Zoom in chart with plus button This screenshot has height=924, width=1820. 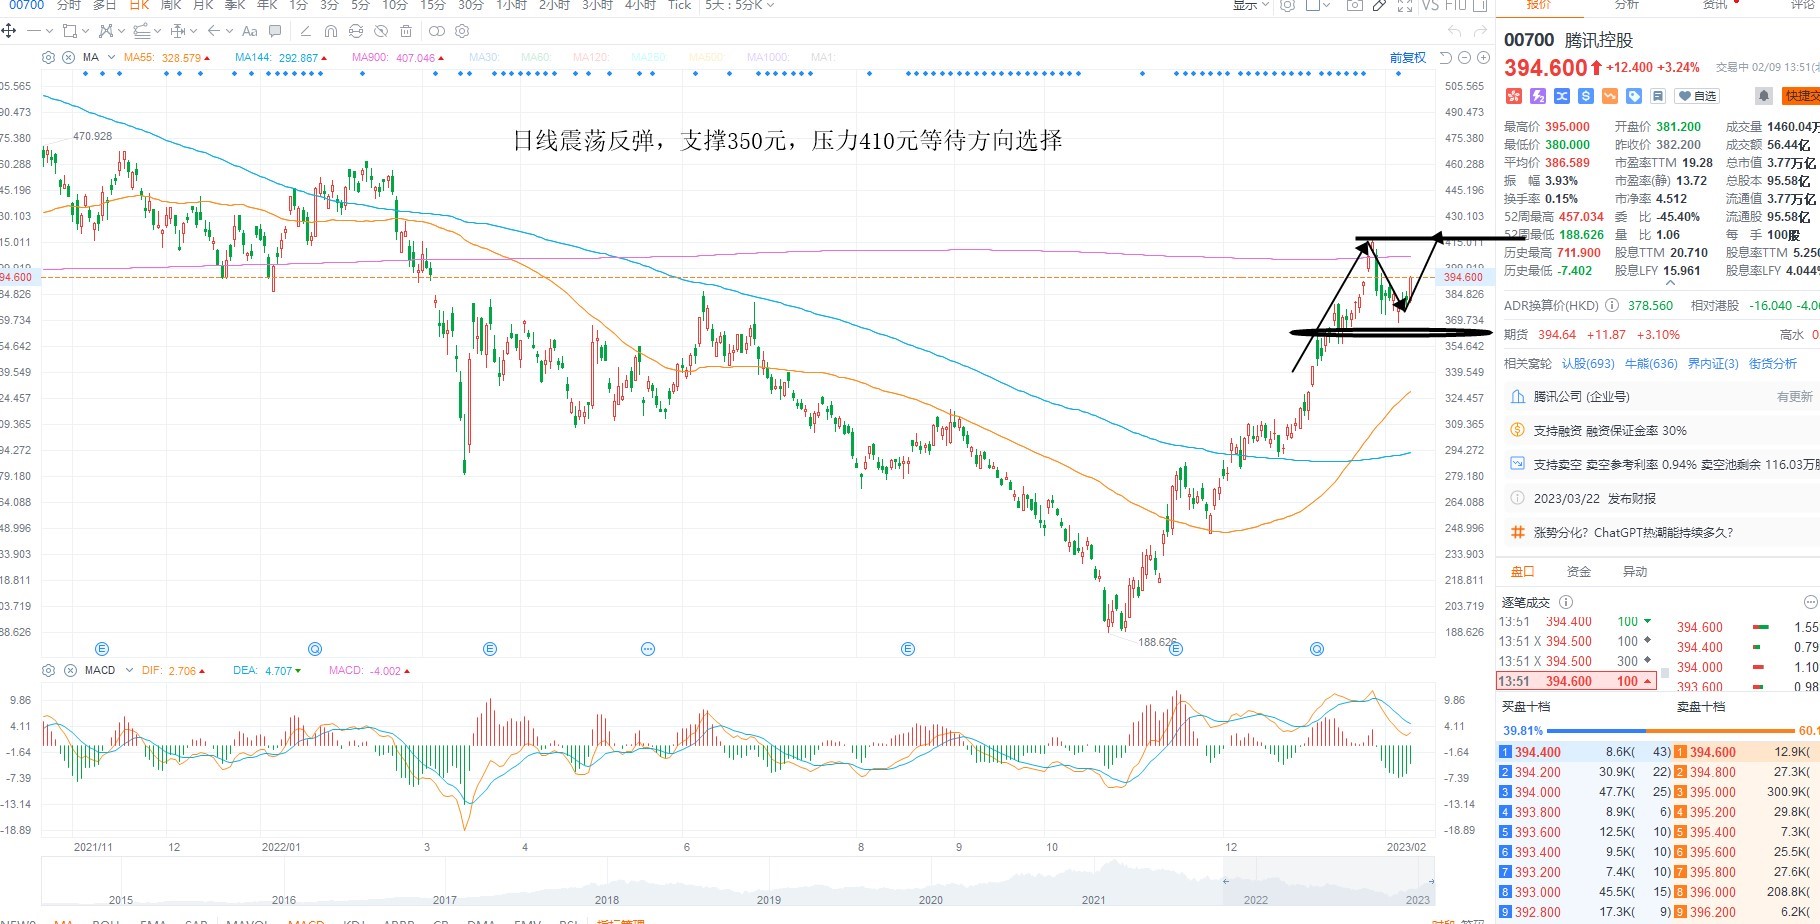tap(1483, 58)
